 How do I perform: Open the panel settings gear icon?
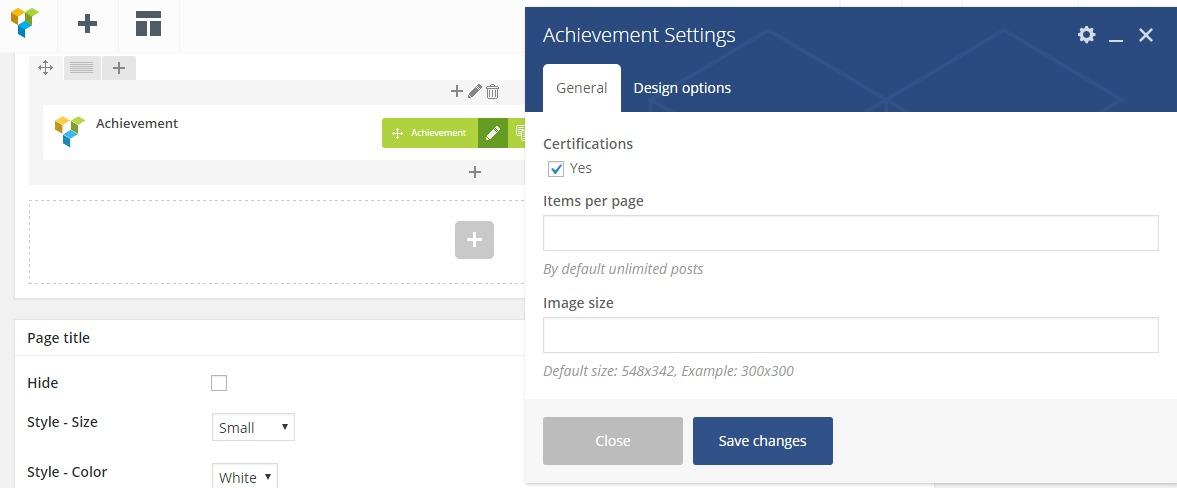click(x=1086, y=35)
